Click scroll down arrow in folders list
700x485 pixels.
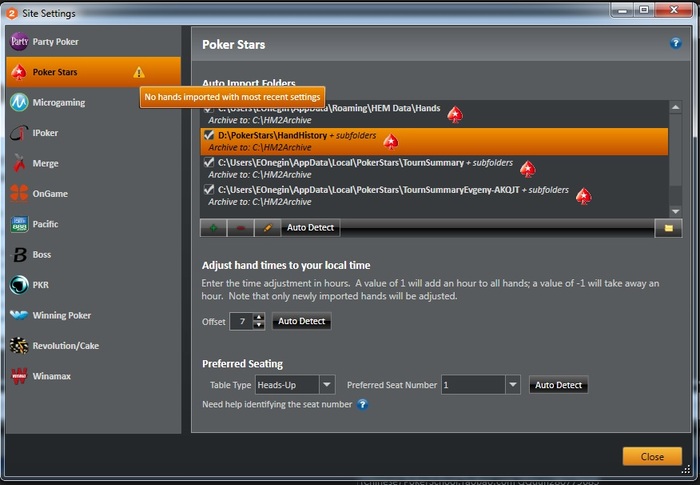pyautogui.click(x=675, y=211)
